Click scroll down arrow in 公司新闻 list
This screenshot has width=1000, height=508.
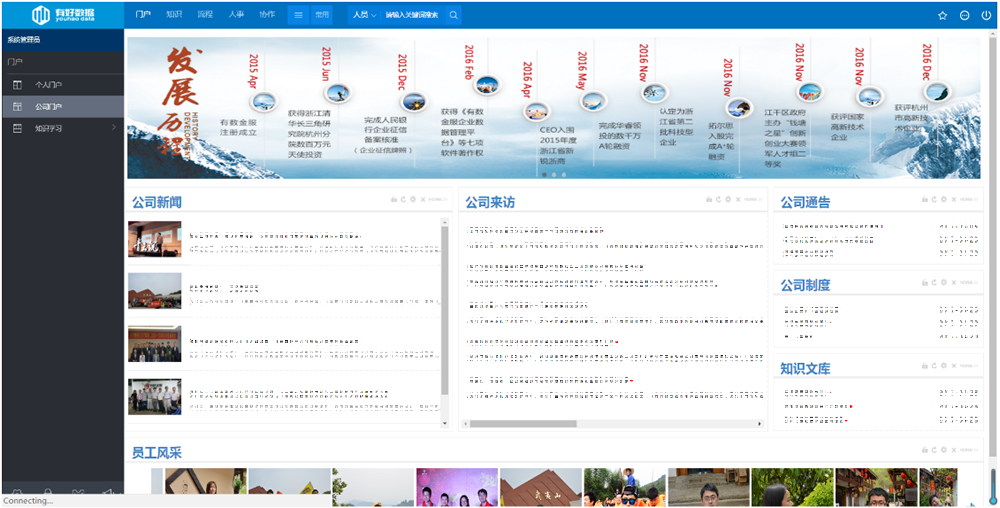(x=445, y=423)
